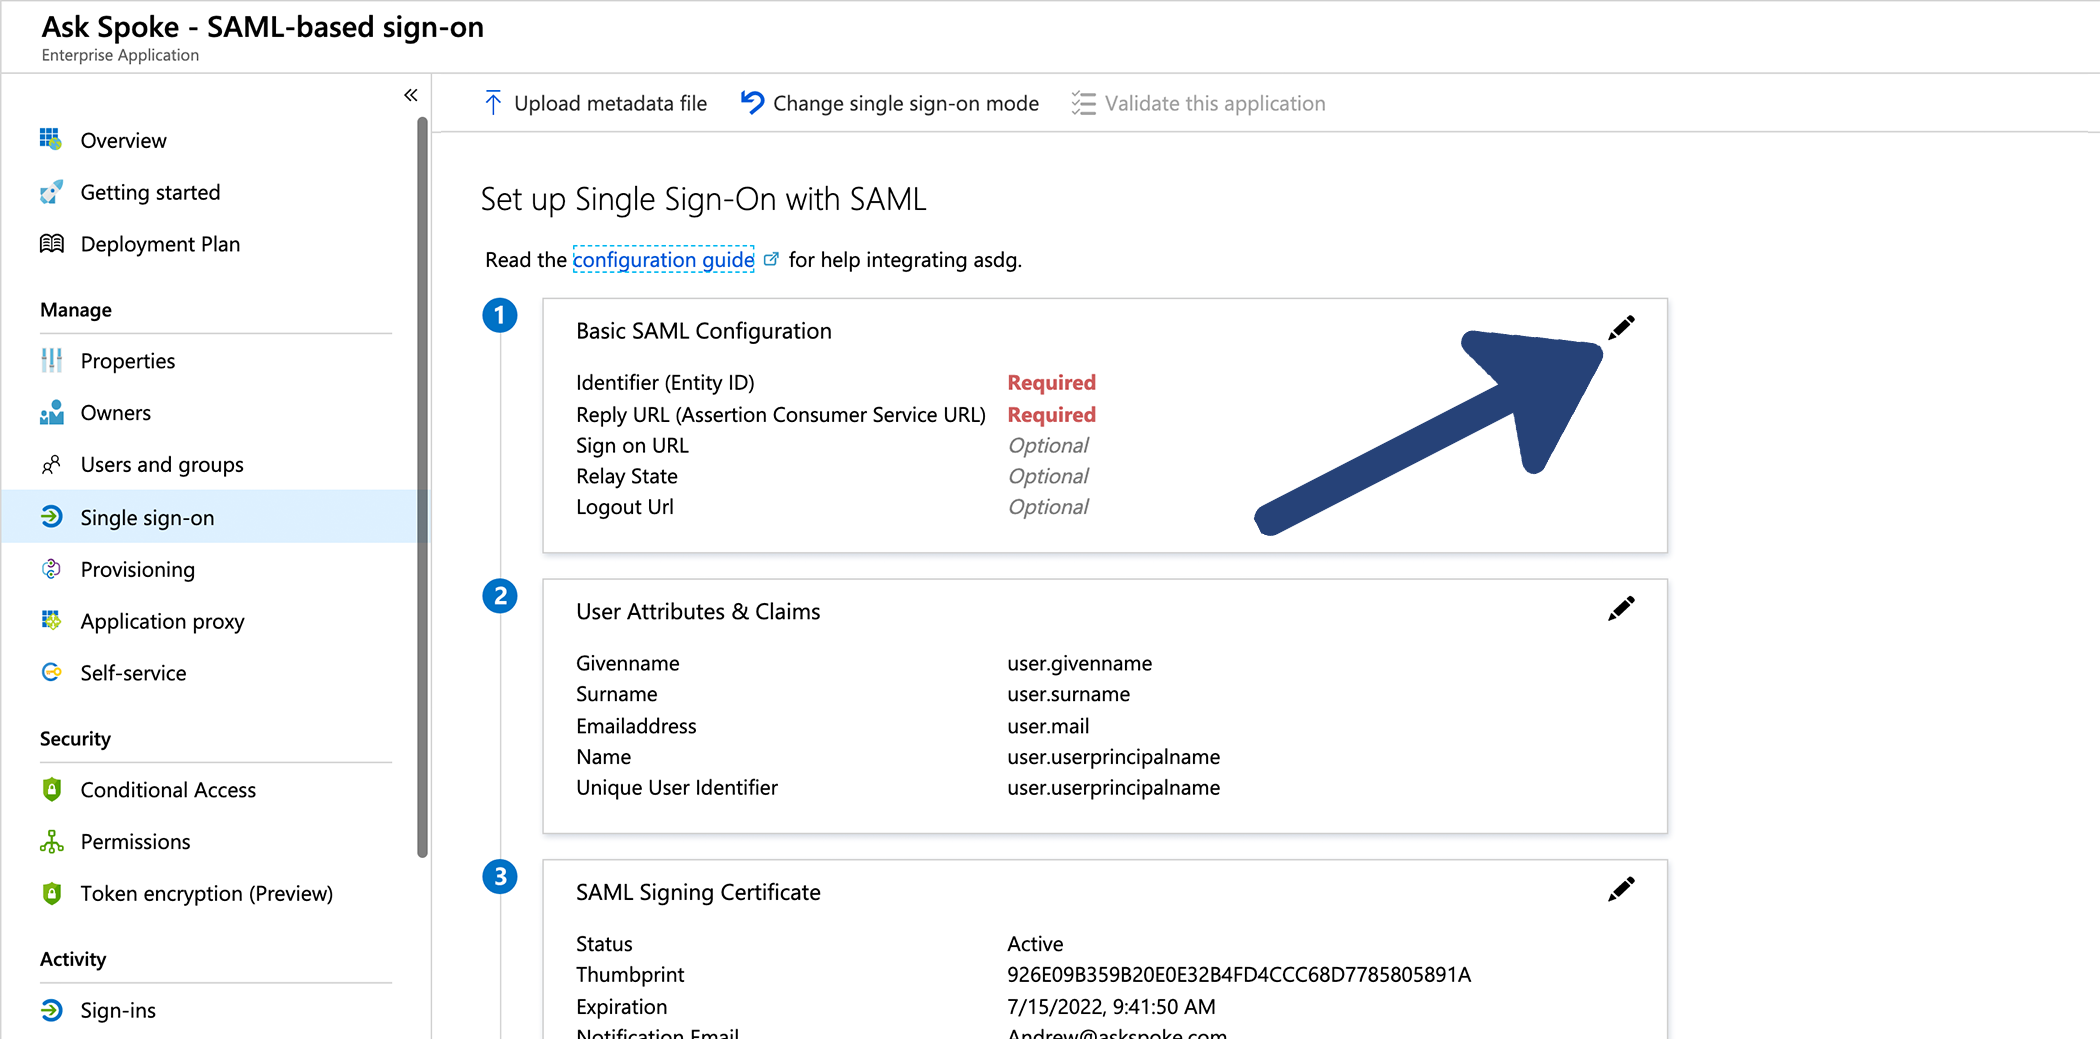Click the Emailaddress claim label
Image resolution: width=2100 pixels, height=1039 pixels.
tap(636, 727)
